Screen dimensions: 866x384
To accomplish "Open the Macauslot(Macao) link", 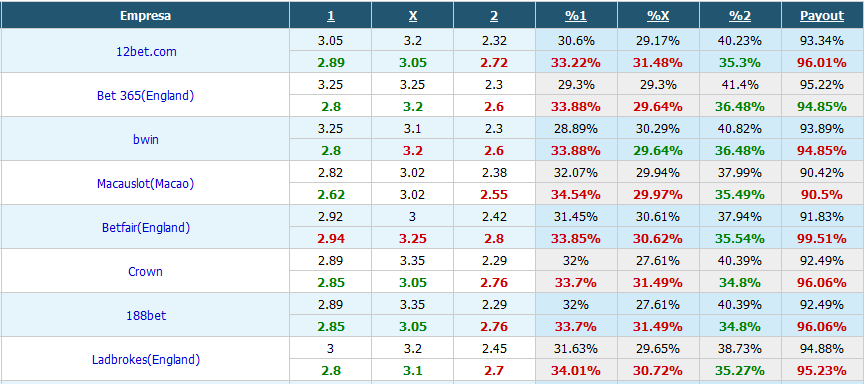I will (145, 183).
